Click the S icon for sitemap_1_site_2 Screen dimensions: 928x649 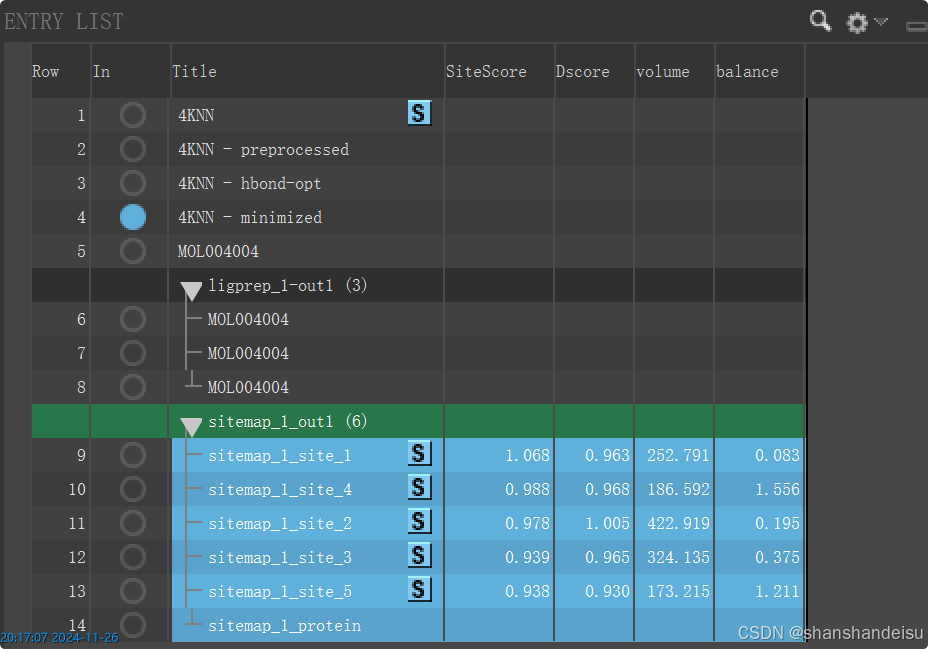(419, 522)
